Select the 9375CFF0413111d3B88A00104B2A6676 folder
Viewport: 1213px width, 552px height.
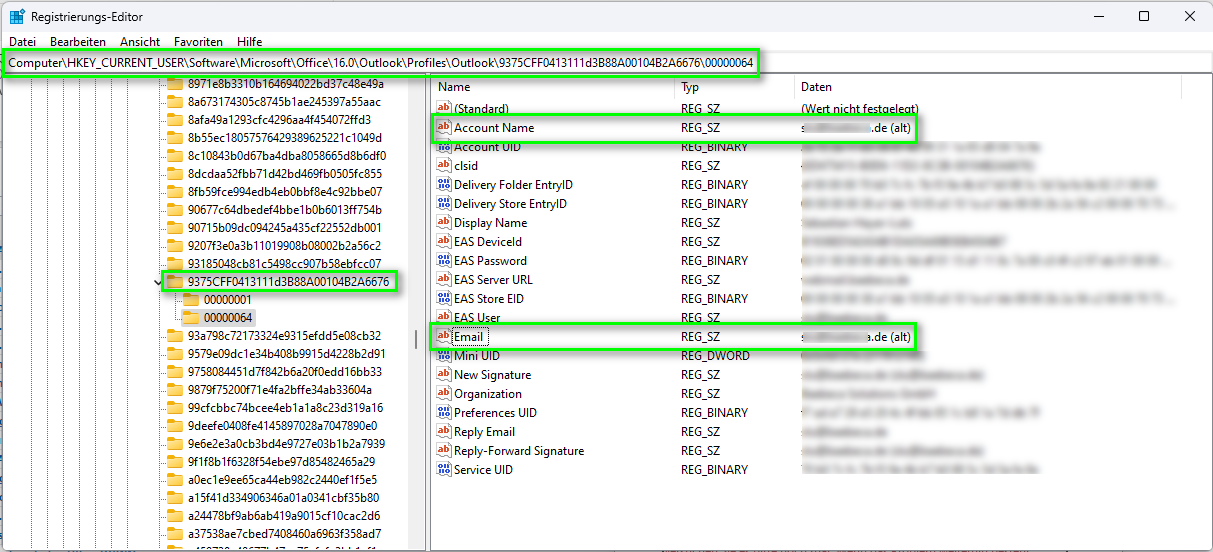pyautogui.click(x=288, y=282)
